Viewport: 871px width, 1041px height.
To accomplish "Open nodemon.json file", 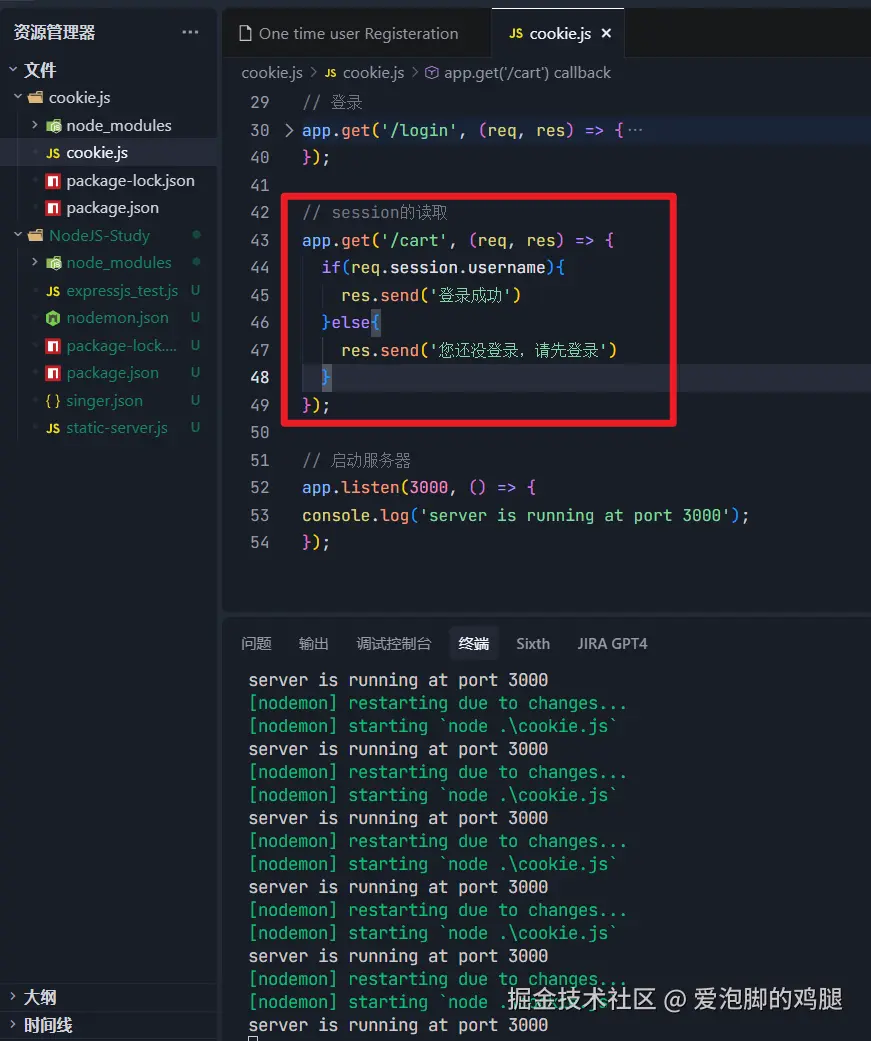I will pos(118,317).
